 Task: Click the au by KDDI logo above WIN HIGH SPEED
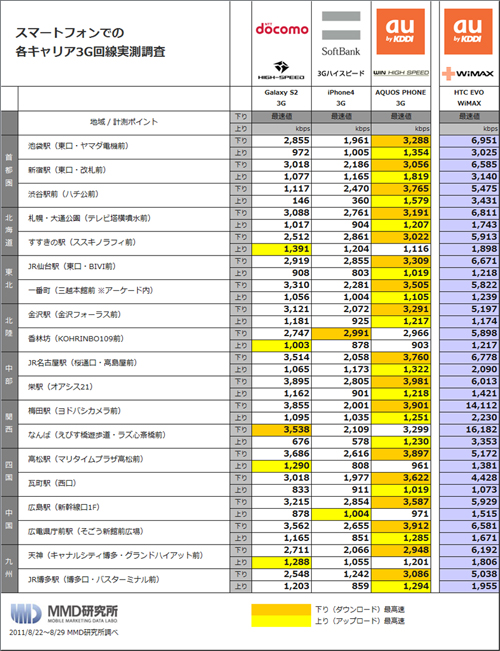pyautogui.click(x=400, y=32)
